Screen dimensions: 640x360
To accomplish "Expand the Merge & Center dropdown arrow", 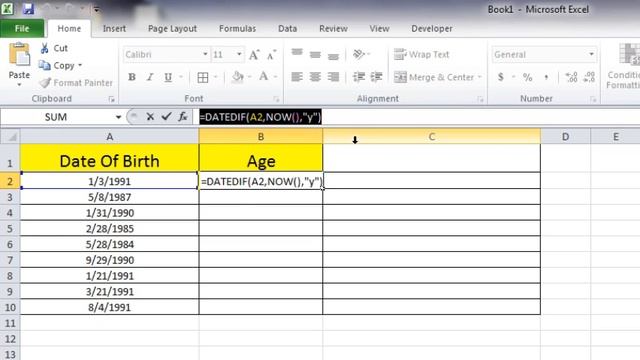I will [480, 77].
